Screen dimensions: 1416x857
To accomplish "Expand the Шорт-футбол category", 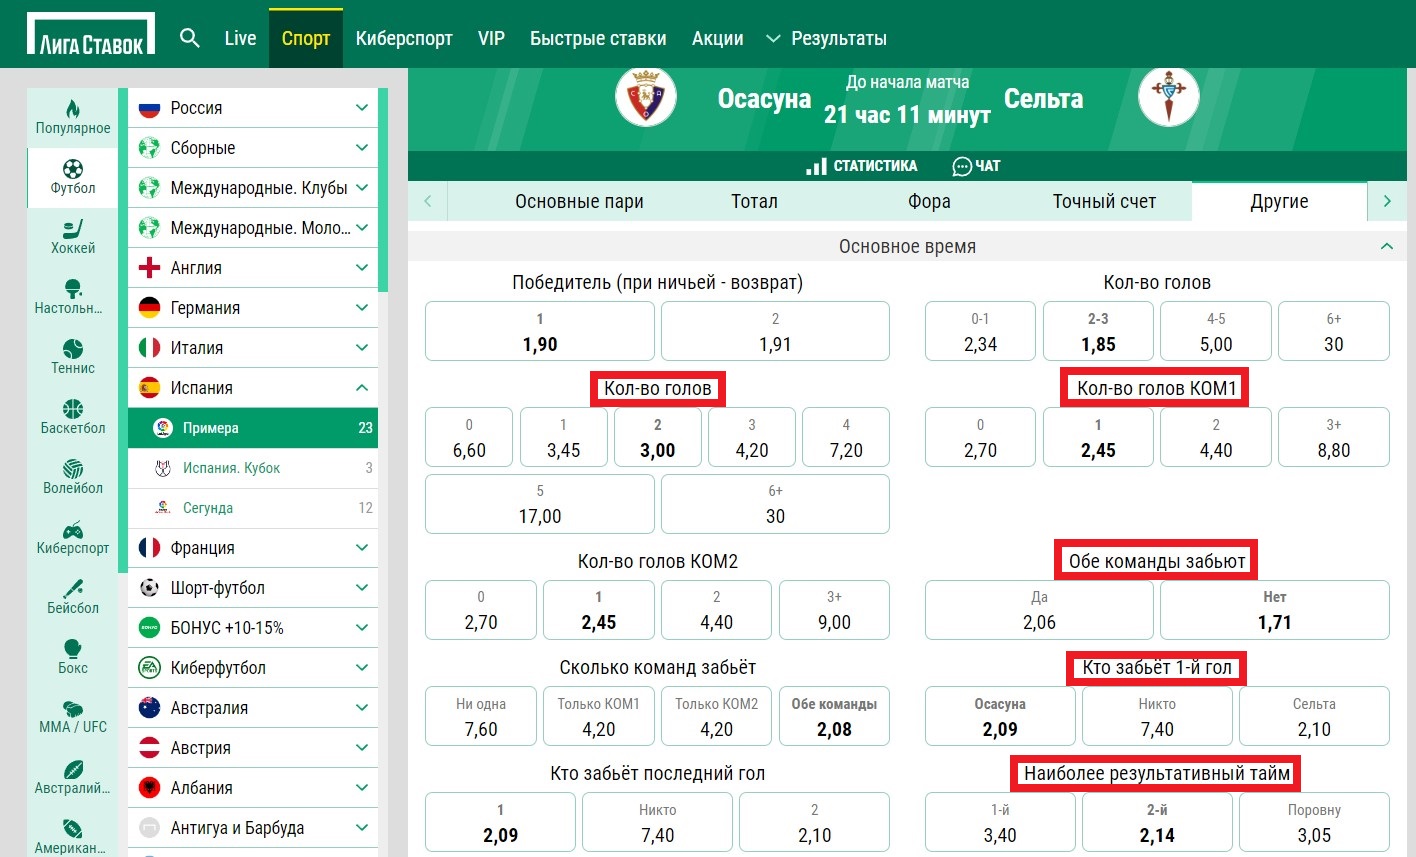I will click(x=361, y=588).
